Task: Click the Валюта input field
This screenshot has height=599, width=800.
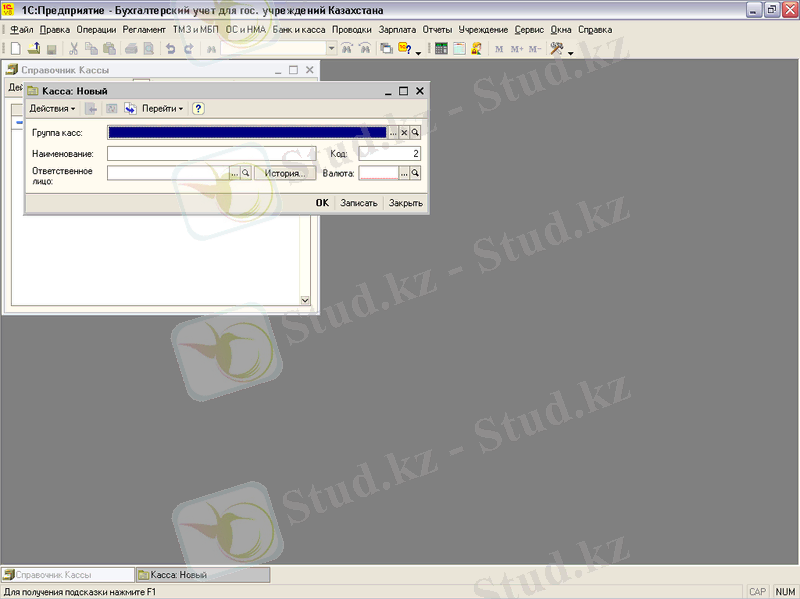Action: coord(378,173)
